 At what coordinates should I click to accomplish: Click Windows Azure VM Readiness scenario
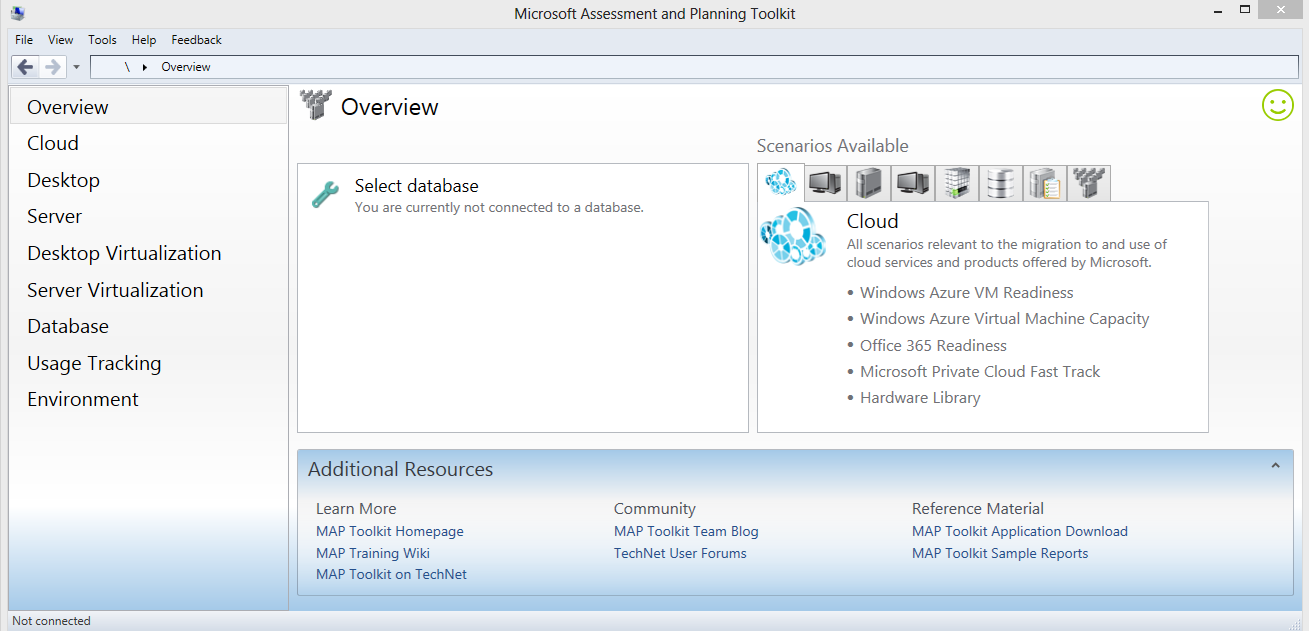967,293
